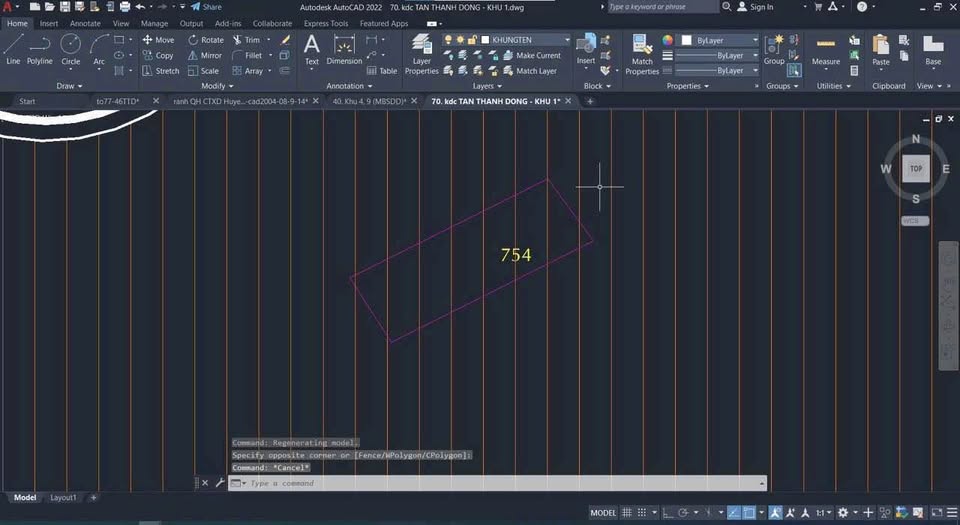Start the Mirror command
The image size is (960, 525).
tap(204, 55)
